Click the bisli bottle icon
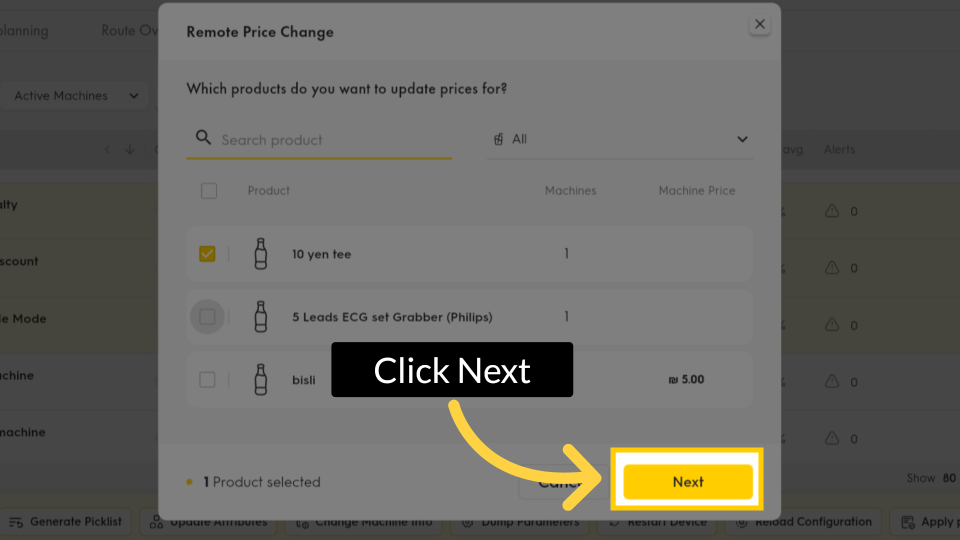The image size is (960, 540). [x=261, y=380]
